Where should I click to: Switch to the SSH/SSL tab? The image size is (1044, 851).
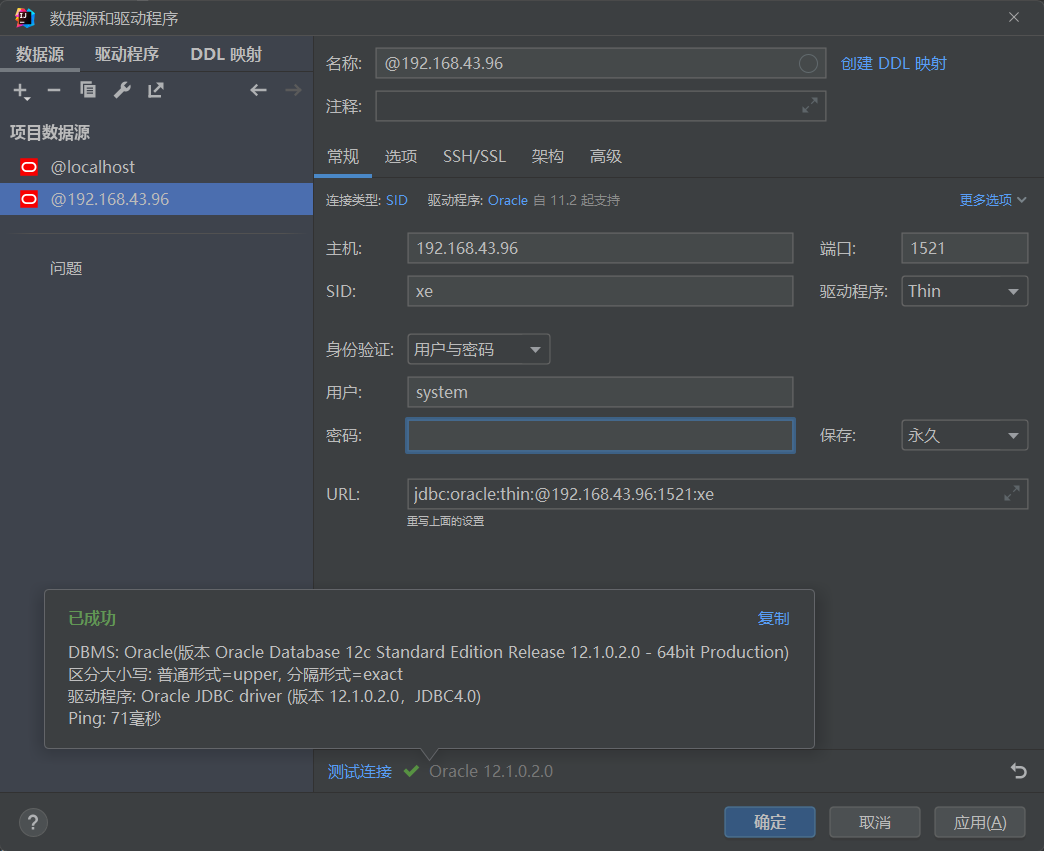[474, 156]
